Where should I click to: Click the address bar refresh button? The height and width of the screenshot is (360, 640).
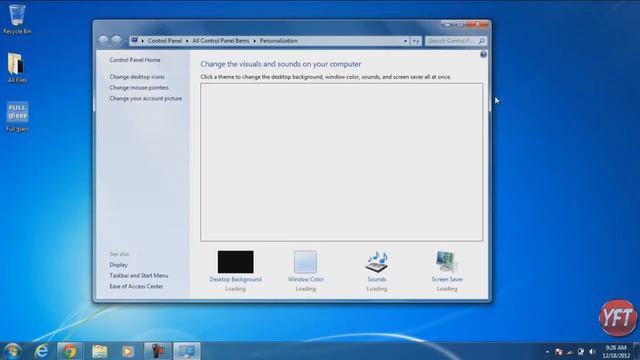[416, 41]
